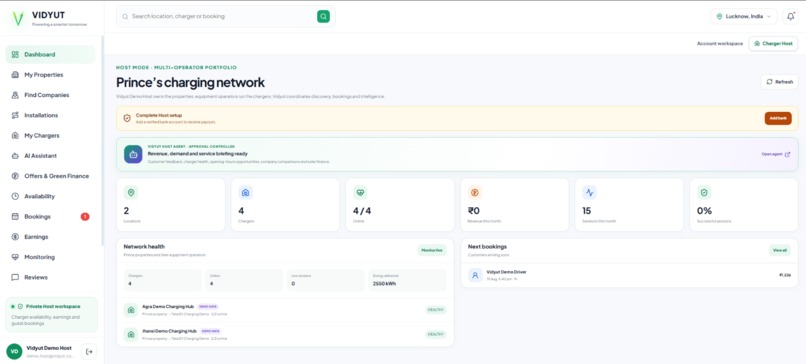The width and height of the screenshot is (806, 364).
Task: Open notifications via the bell icon
Action: (790, 16)
